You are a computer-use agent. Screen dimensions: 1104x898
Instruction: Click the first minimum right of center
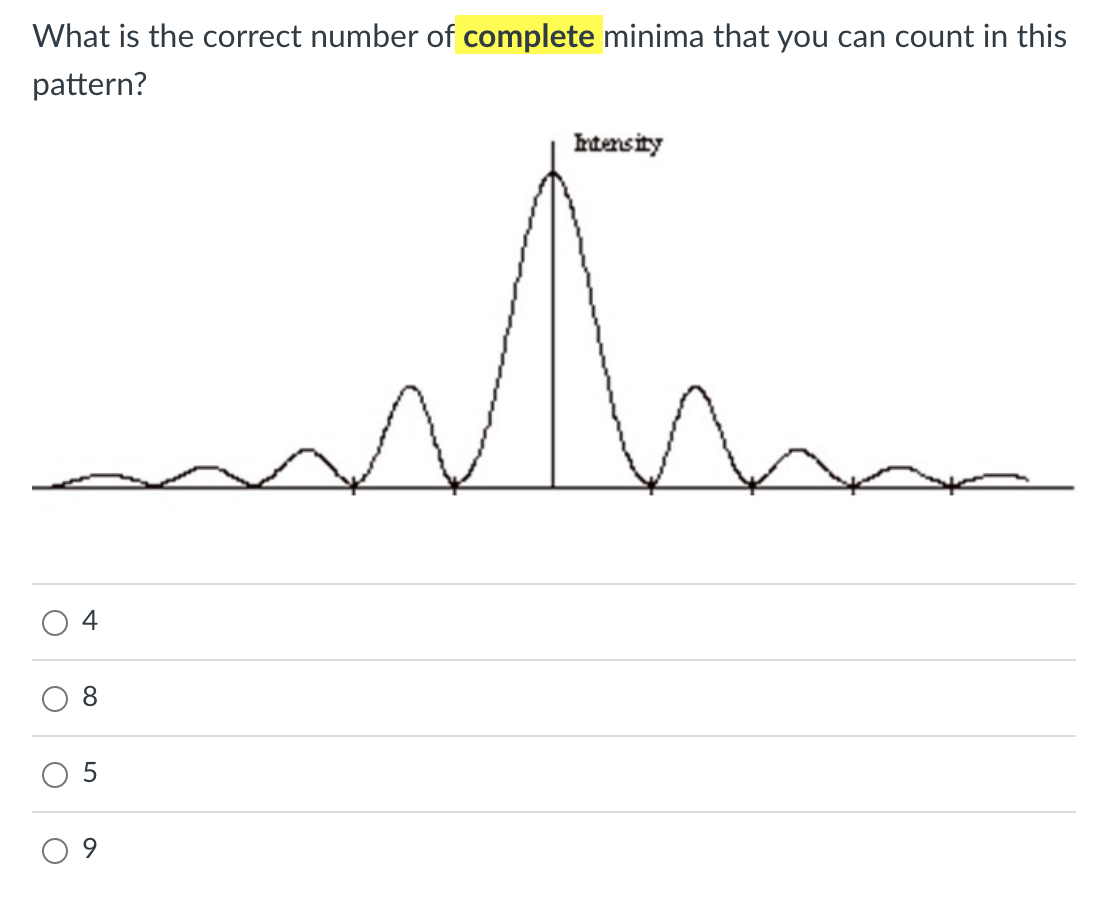tap(650, 485)
